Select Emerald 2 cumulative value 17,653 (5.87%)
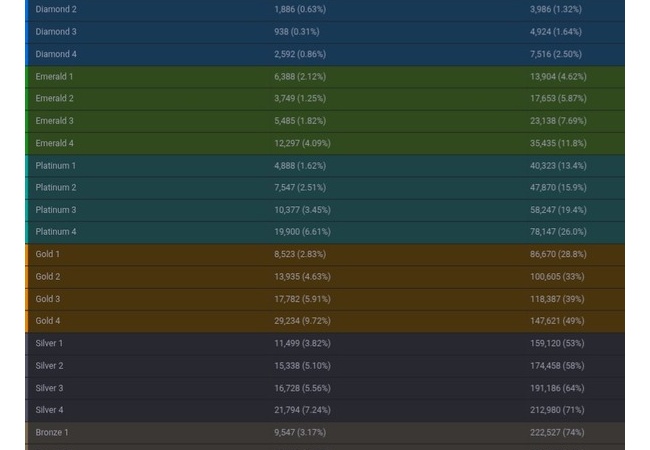Image resolution: width=650 pixels, height=450 pixels. pyautogui.click(x=557, y=99)
